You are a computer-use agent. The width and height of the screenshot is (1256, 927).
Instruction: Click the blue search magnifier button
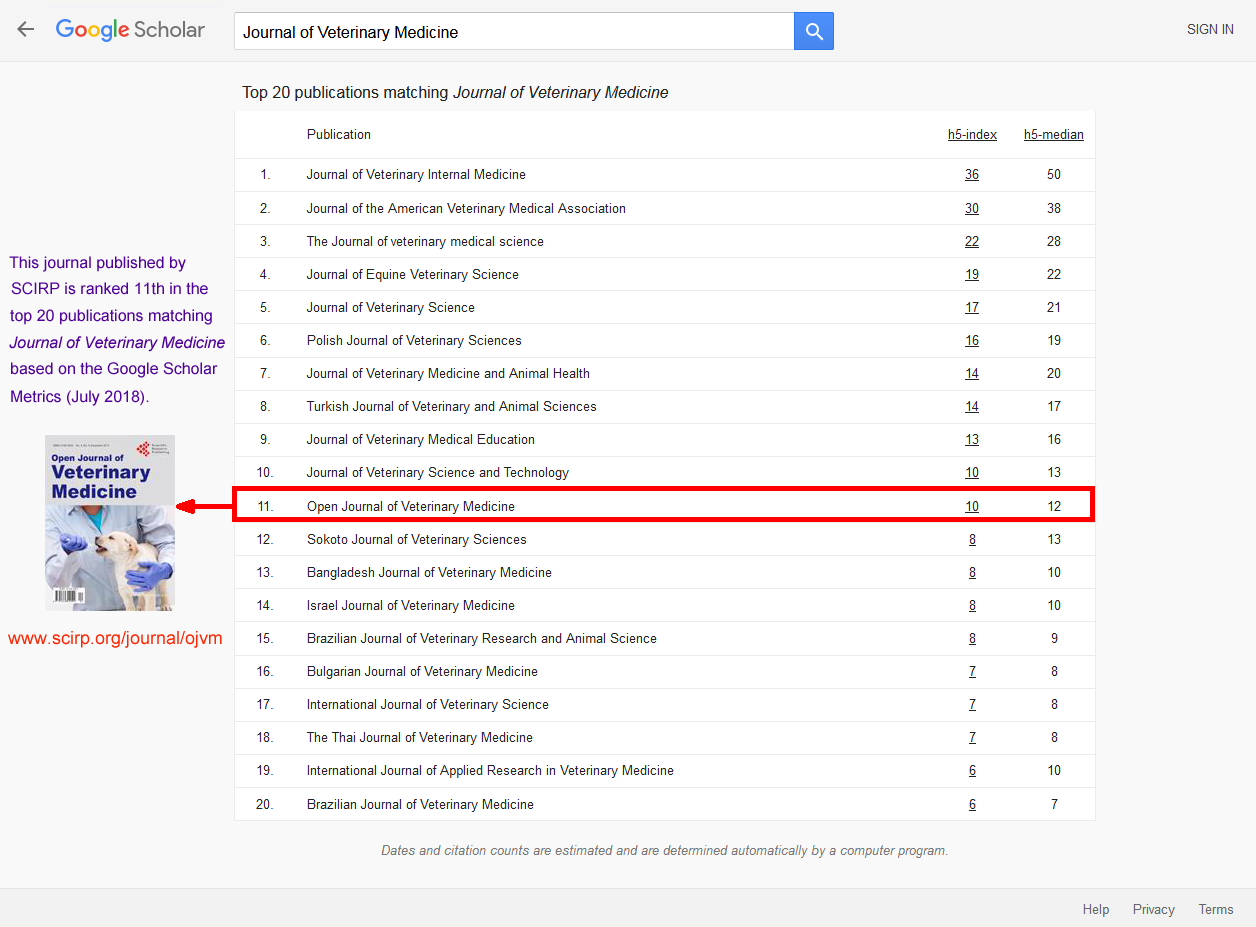tap(814, 31)
